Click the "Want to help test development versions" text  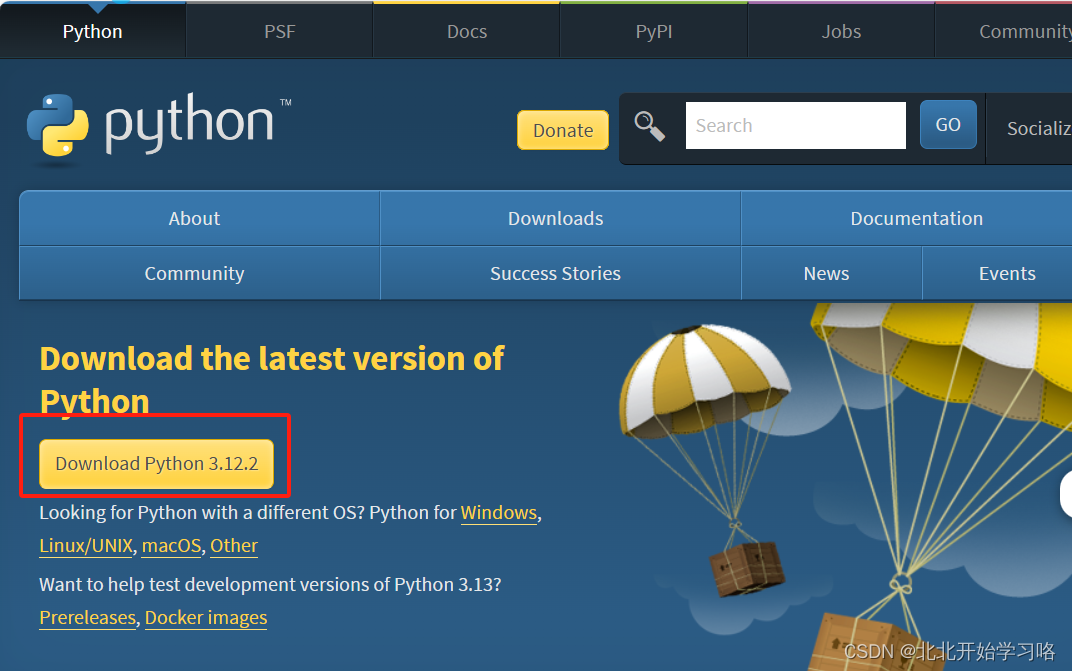pyautogui.click(x=270, y=585)
